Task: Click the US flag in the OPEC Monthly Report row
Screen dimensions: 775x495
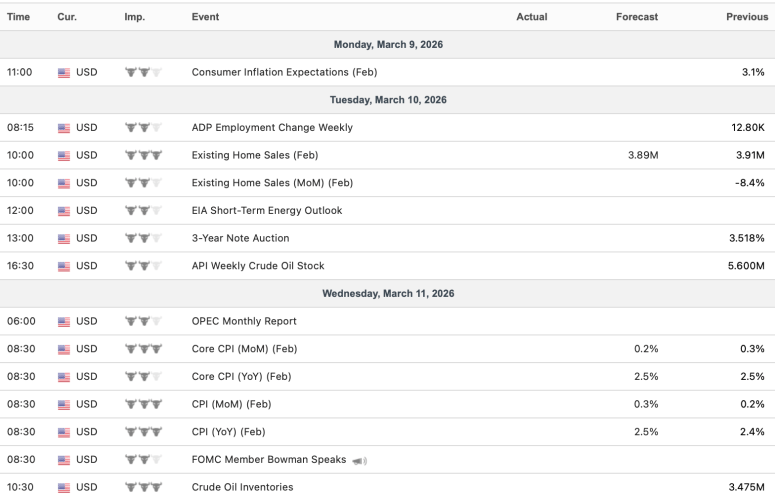Action: click(x=65, y=322)
